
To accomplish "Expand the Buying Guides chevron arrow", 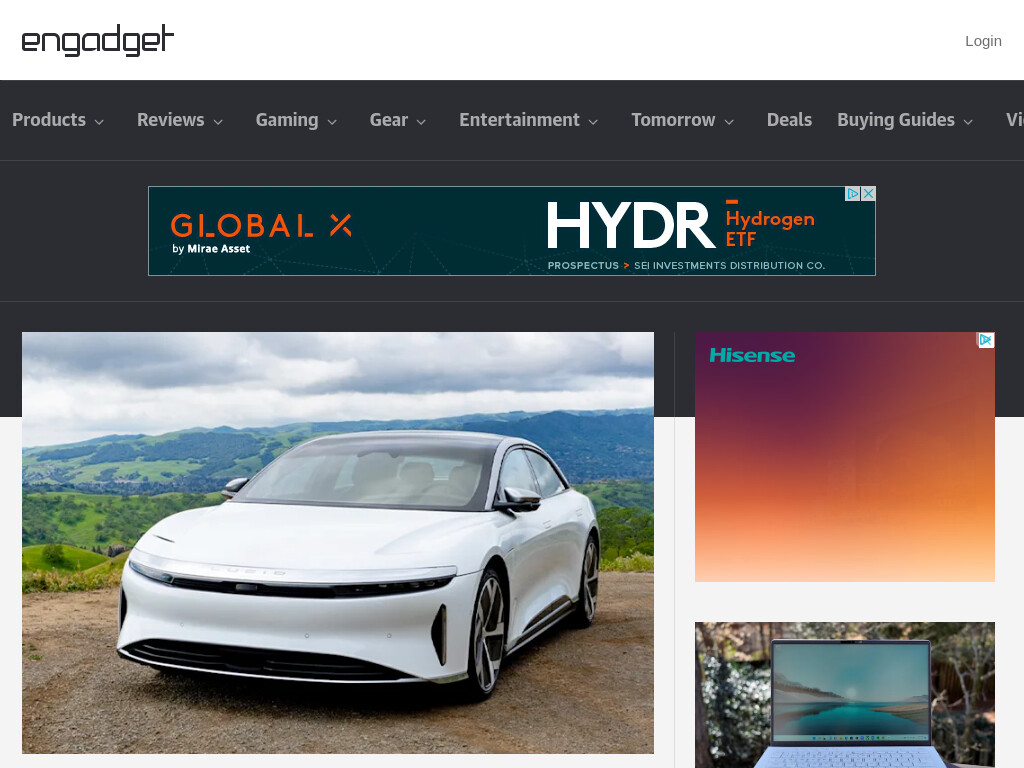I will click(968, 122).
